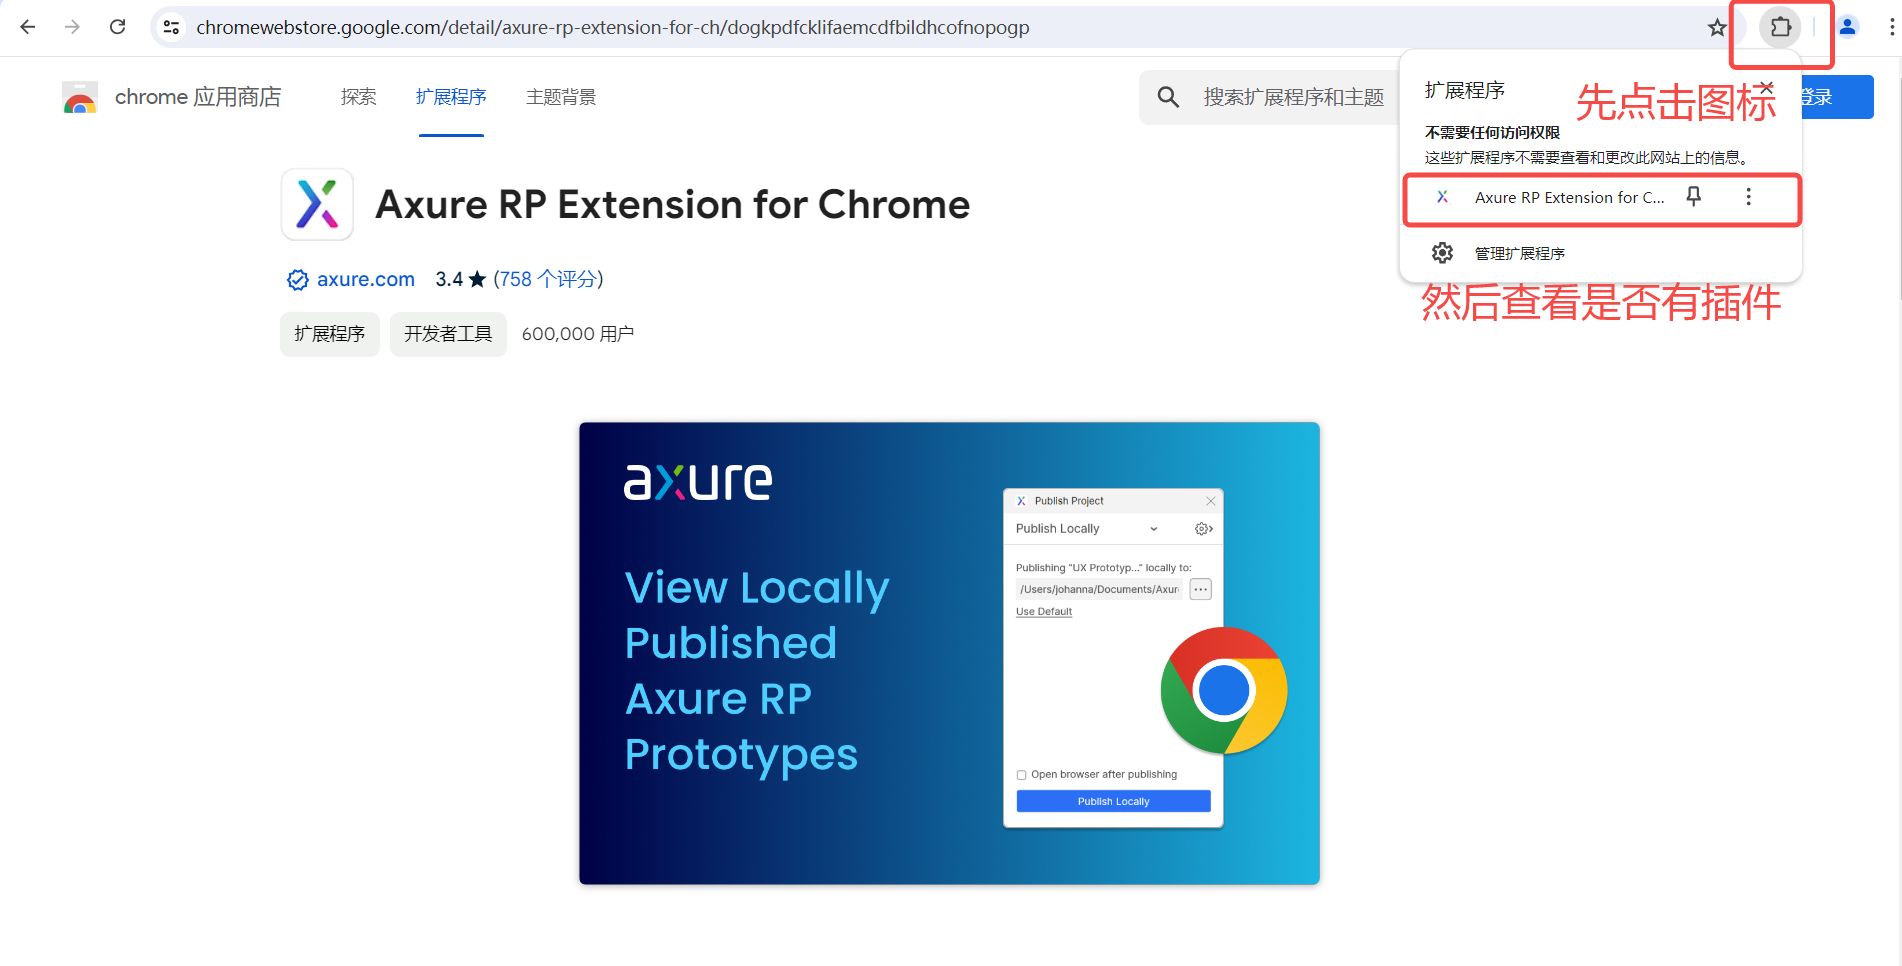The image size is (1902, 966).
Task: Click the address bar URL
Action: pos(613,27)
